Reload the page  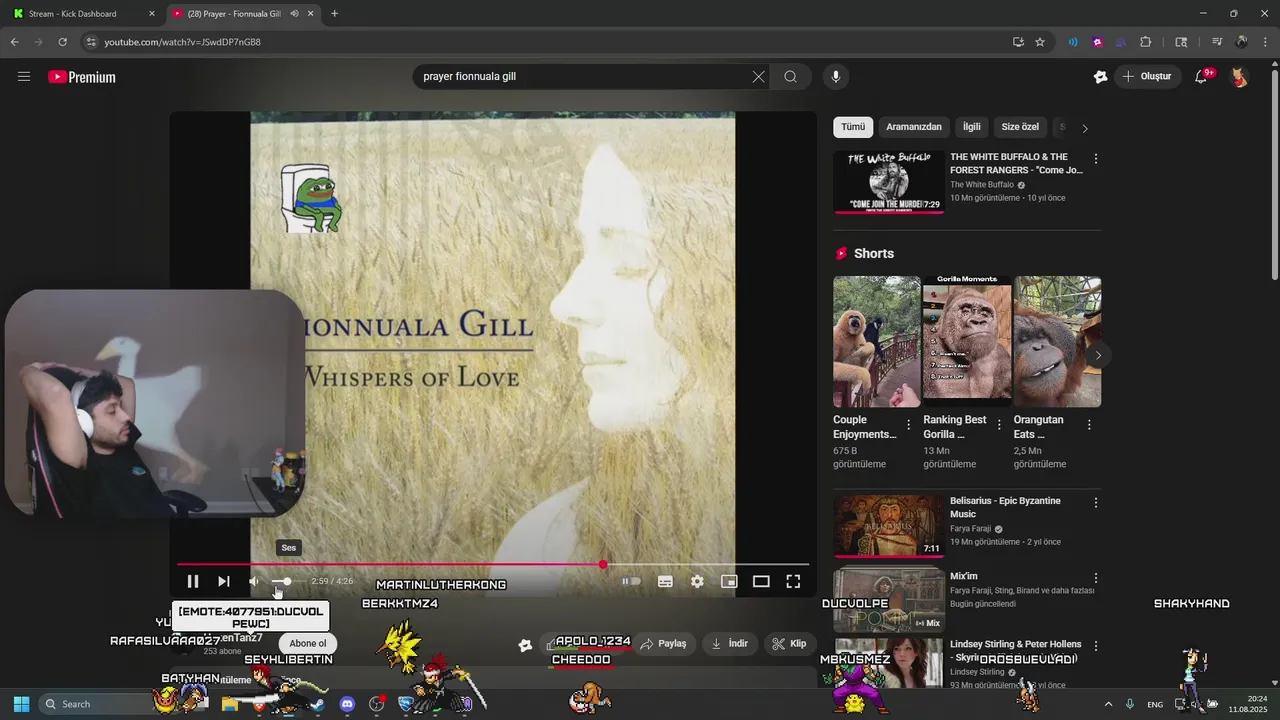[x=62, y=42]
